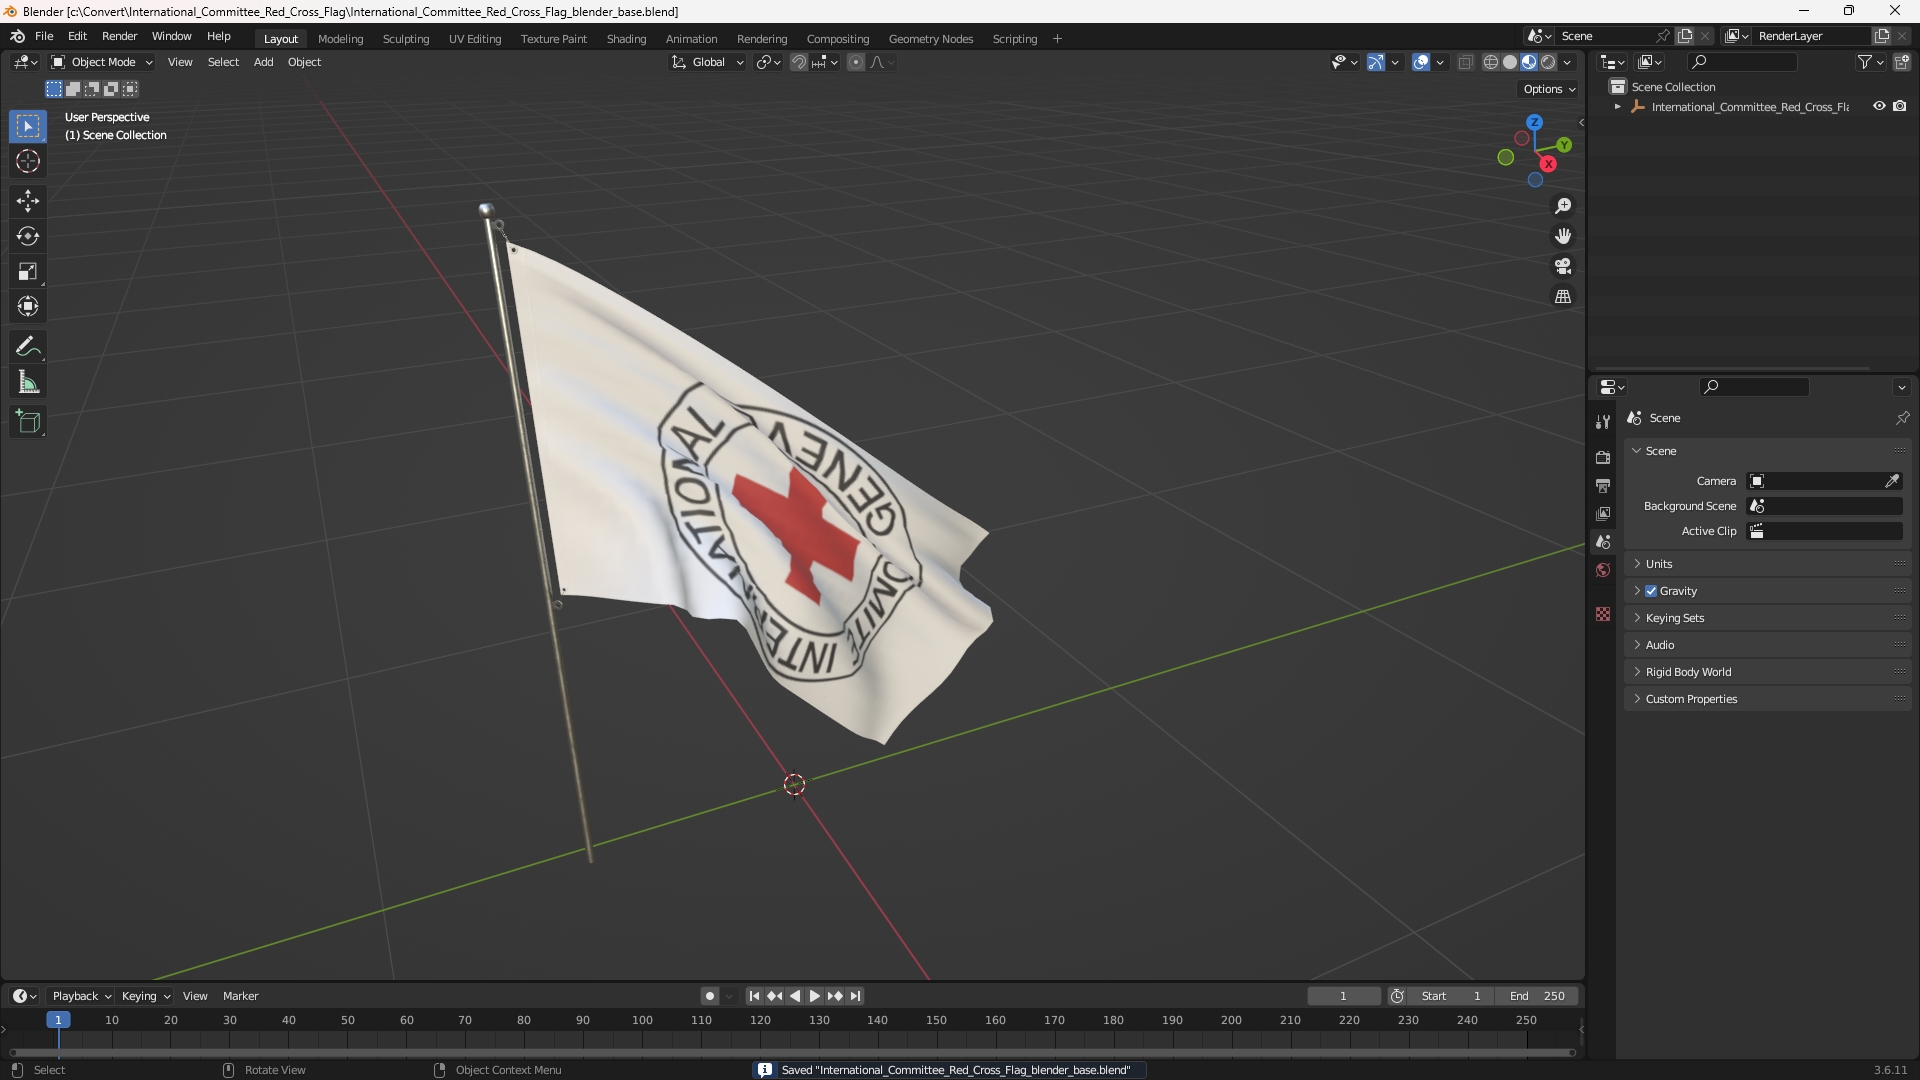Image resolution: width=1920 pixels, height=1080 pixels.
Task: Open the viewport Options dropdown
Action: tap(1549, 89)
